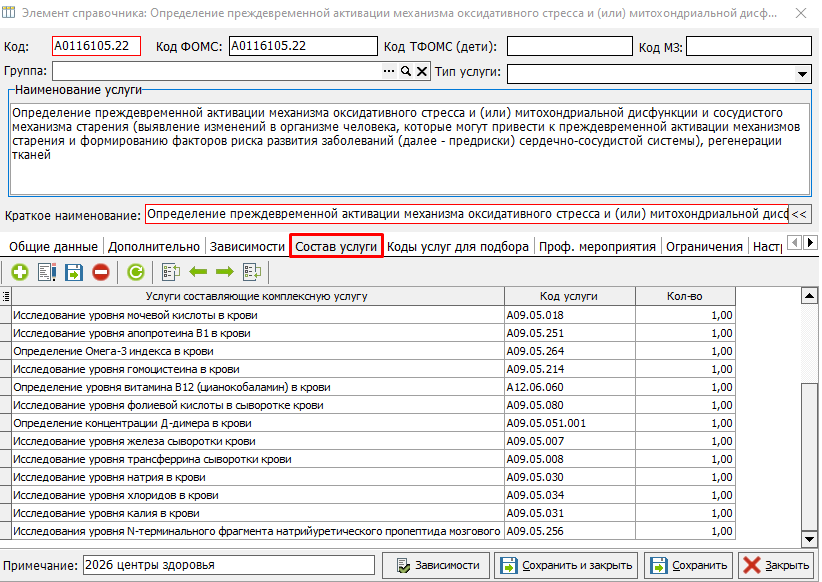822x582 pixels.
Task: Open the Ограничения tab
Action: click(704, 247)
